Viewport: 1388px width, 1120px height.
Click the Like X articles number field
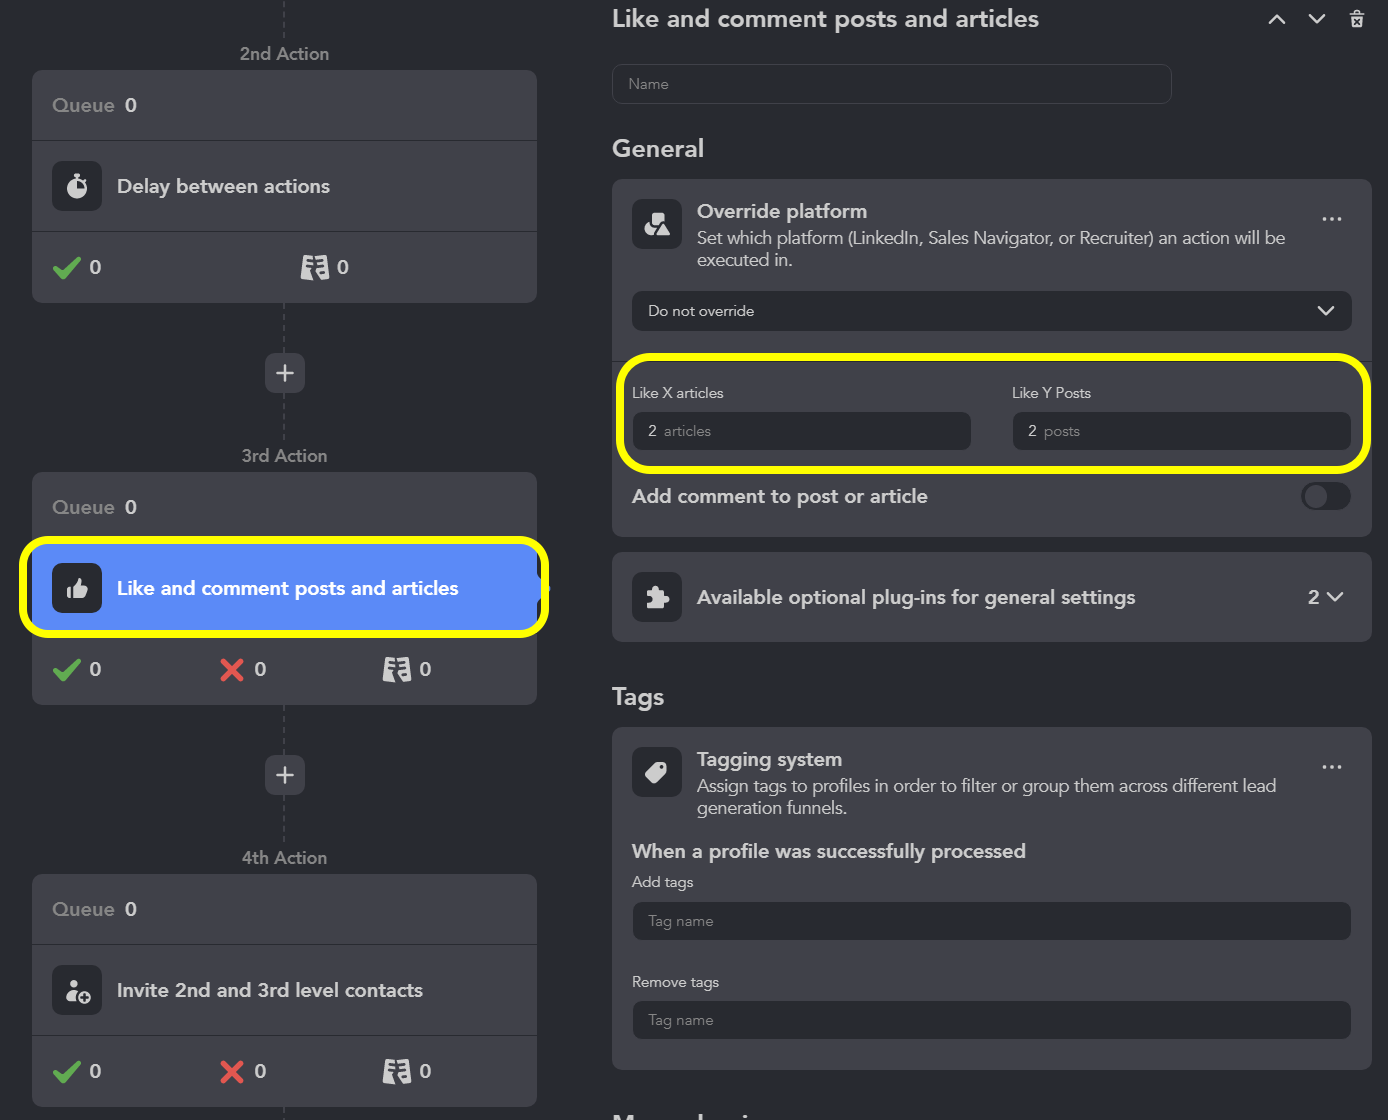tap(802, 431)
